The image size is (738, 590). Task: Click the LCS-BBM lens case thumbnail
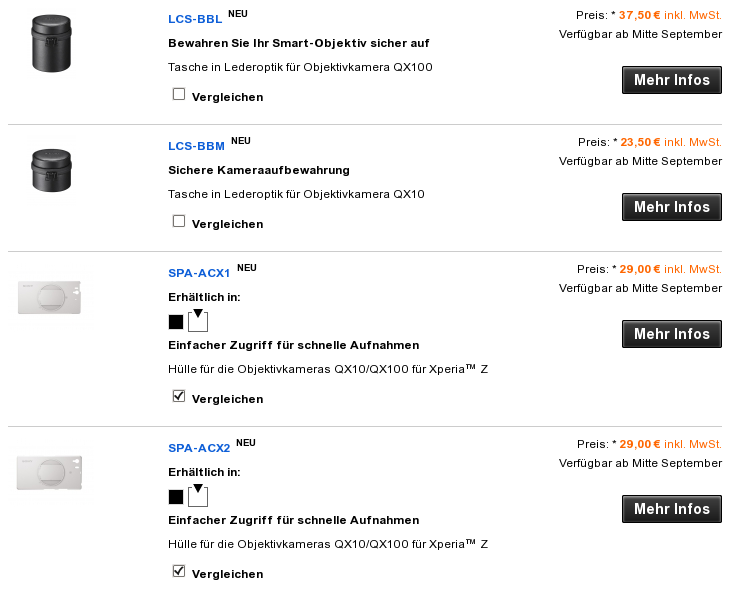pyautogui.click(x=51, y=171)
